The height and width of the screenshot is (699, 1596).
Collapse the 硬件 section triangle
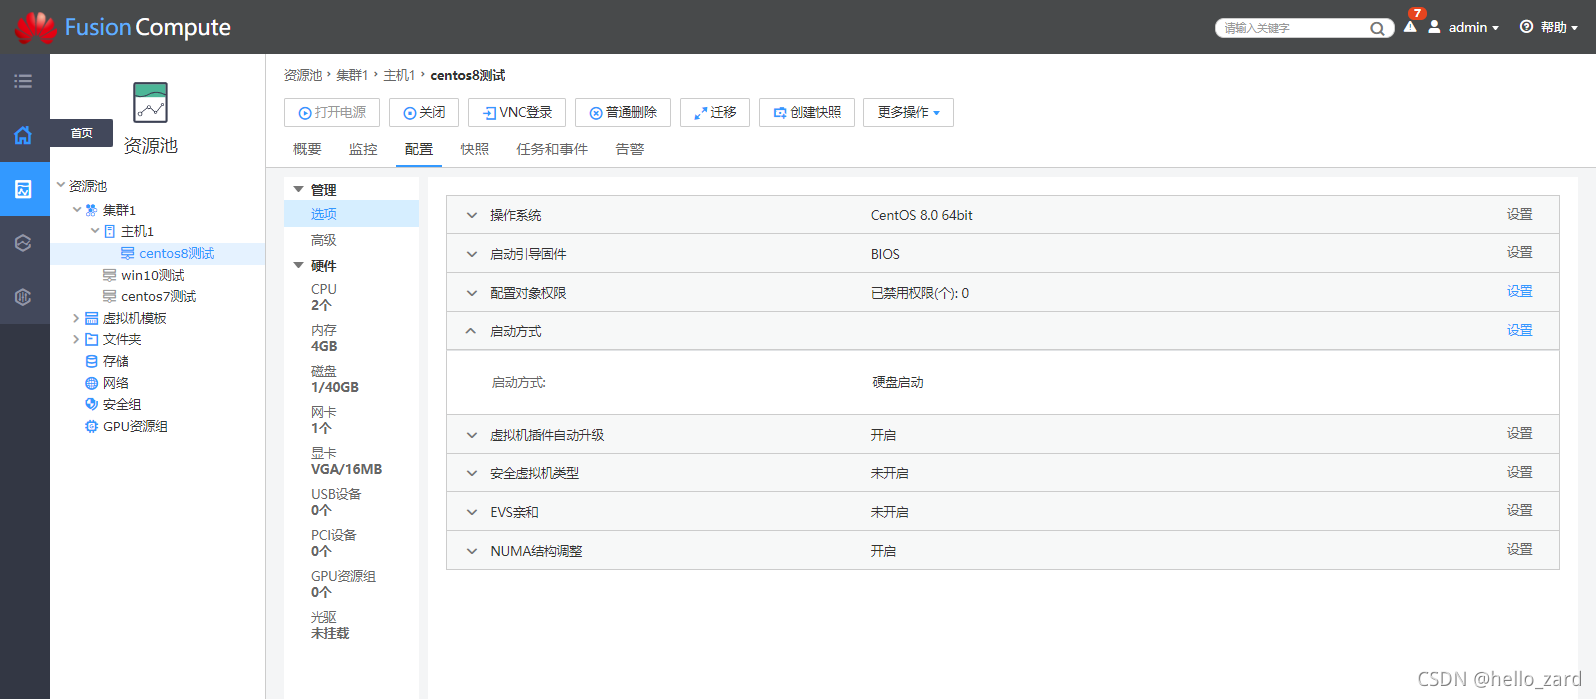[x=298, y=265]
